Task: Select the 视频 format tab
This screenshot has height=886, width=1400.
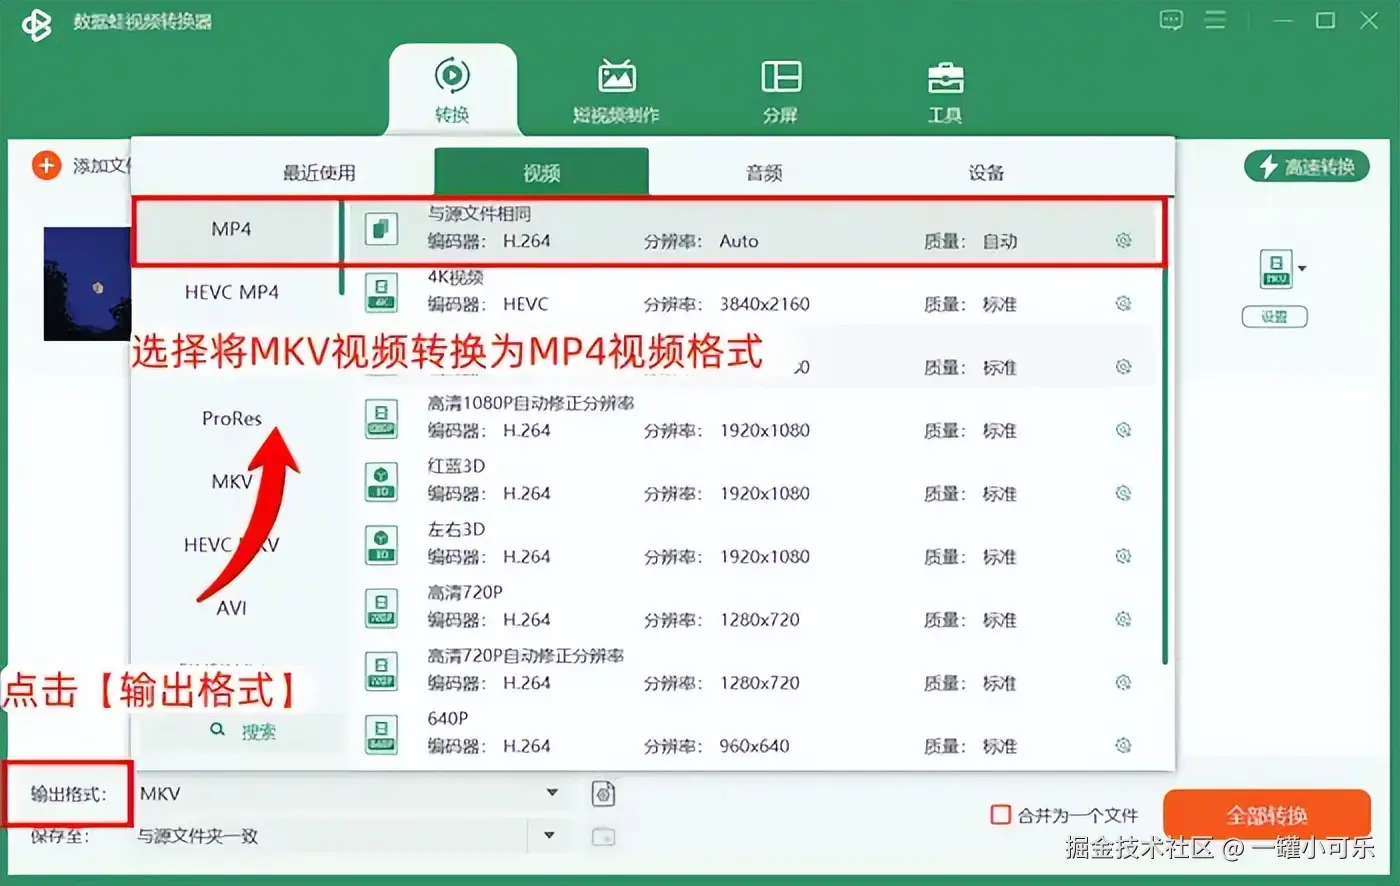Action: [x=541, y=172]
